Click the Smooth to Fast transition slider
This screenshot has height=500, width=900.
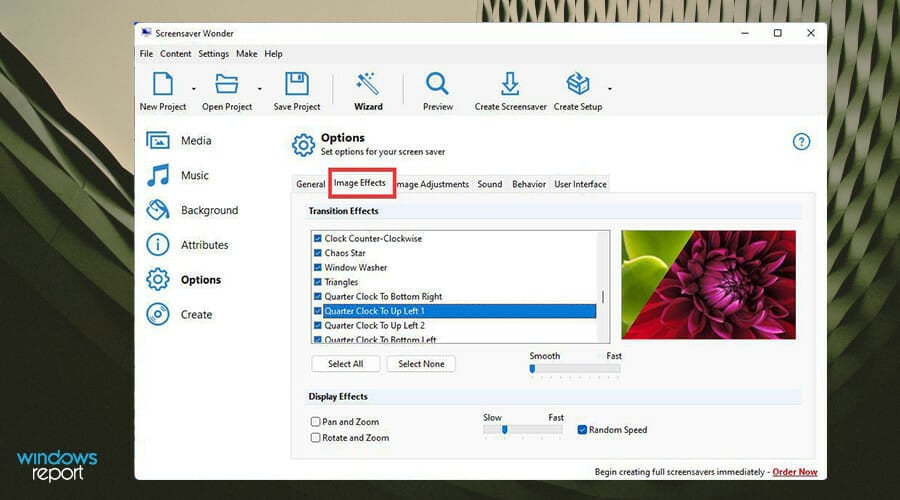pyautogui.click(x=575, y=369)
